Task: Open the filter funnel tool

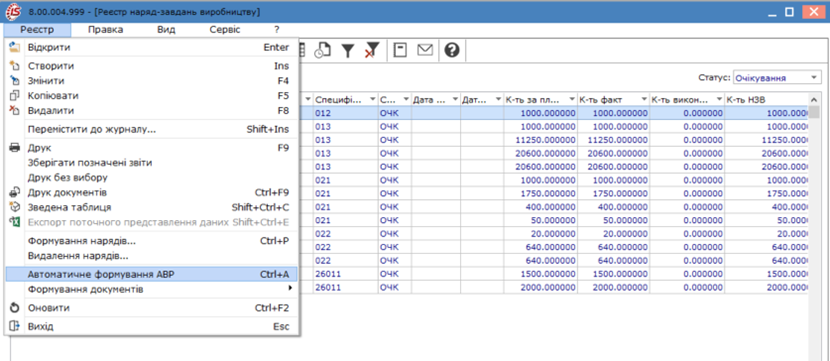Action: click(347, 51)
